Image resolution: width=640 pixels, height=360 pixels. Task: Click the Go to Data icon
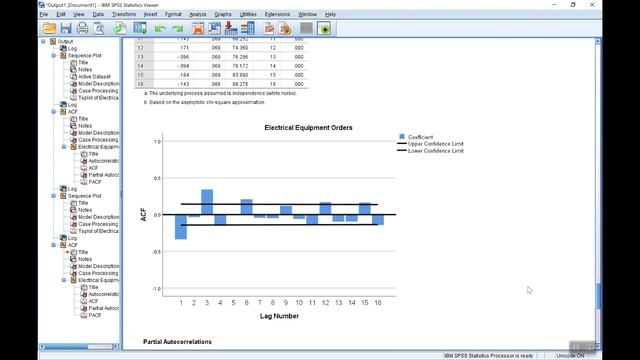198,28
